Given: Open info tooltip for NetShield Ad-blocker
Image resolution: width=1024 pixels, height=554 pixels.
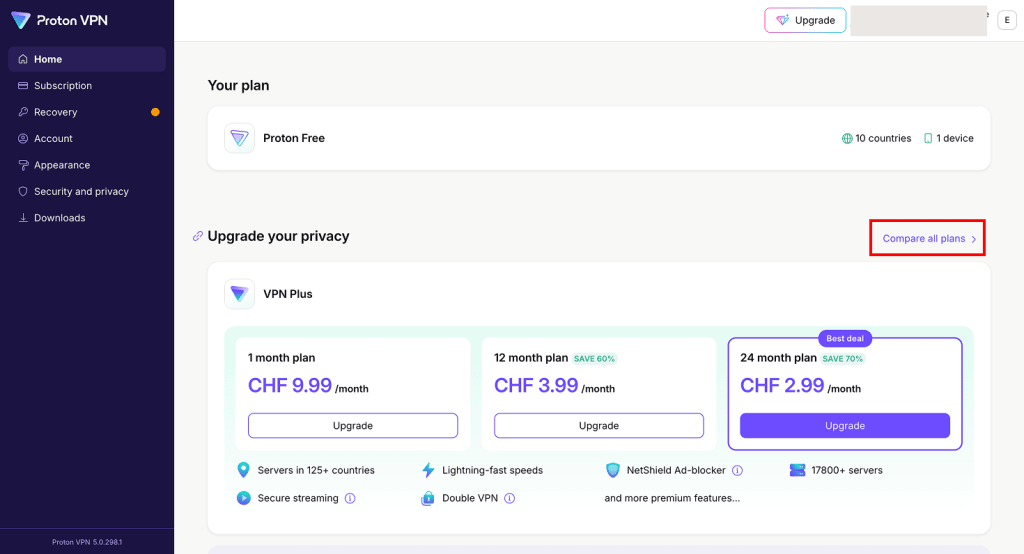Looking at the screenshot, I should [737, 470].
